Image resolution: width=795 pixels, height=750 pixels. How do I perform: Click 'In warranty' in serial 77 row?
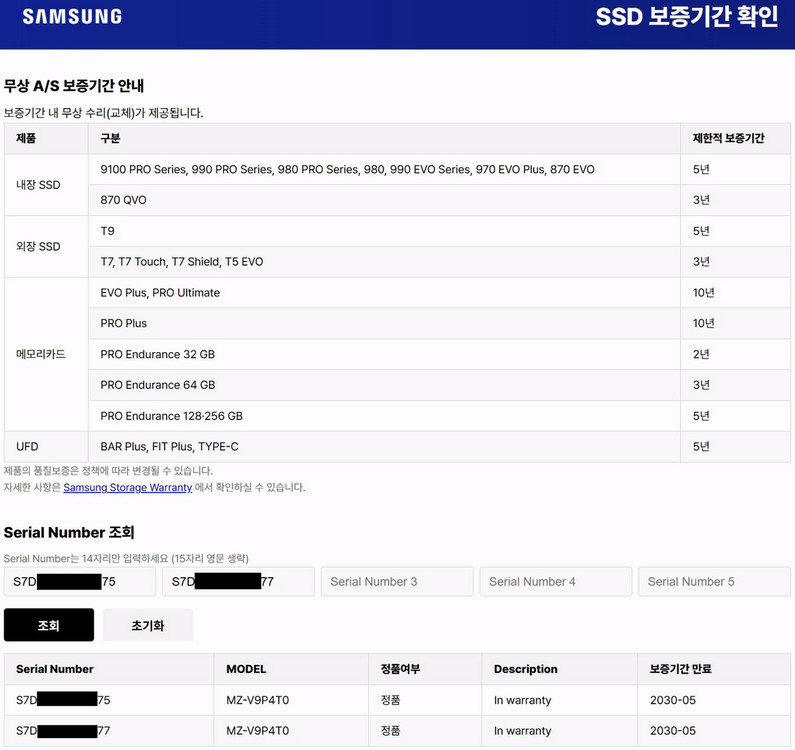522,731
